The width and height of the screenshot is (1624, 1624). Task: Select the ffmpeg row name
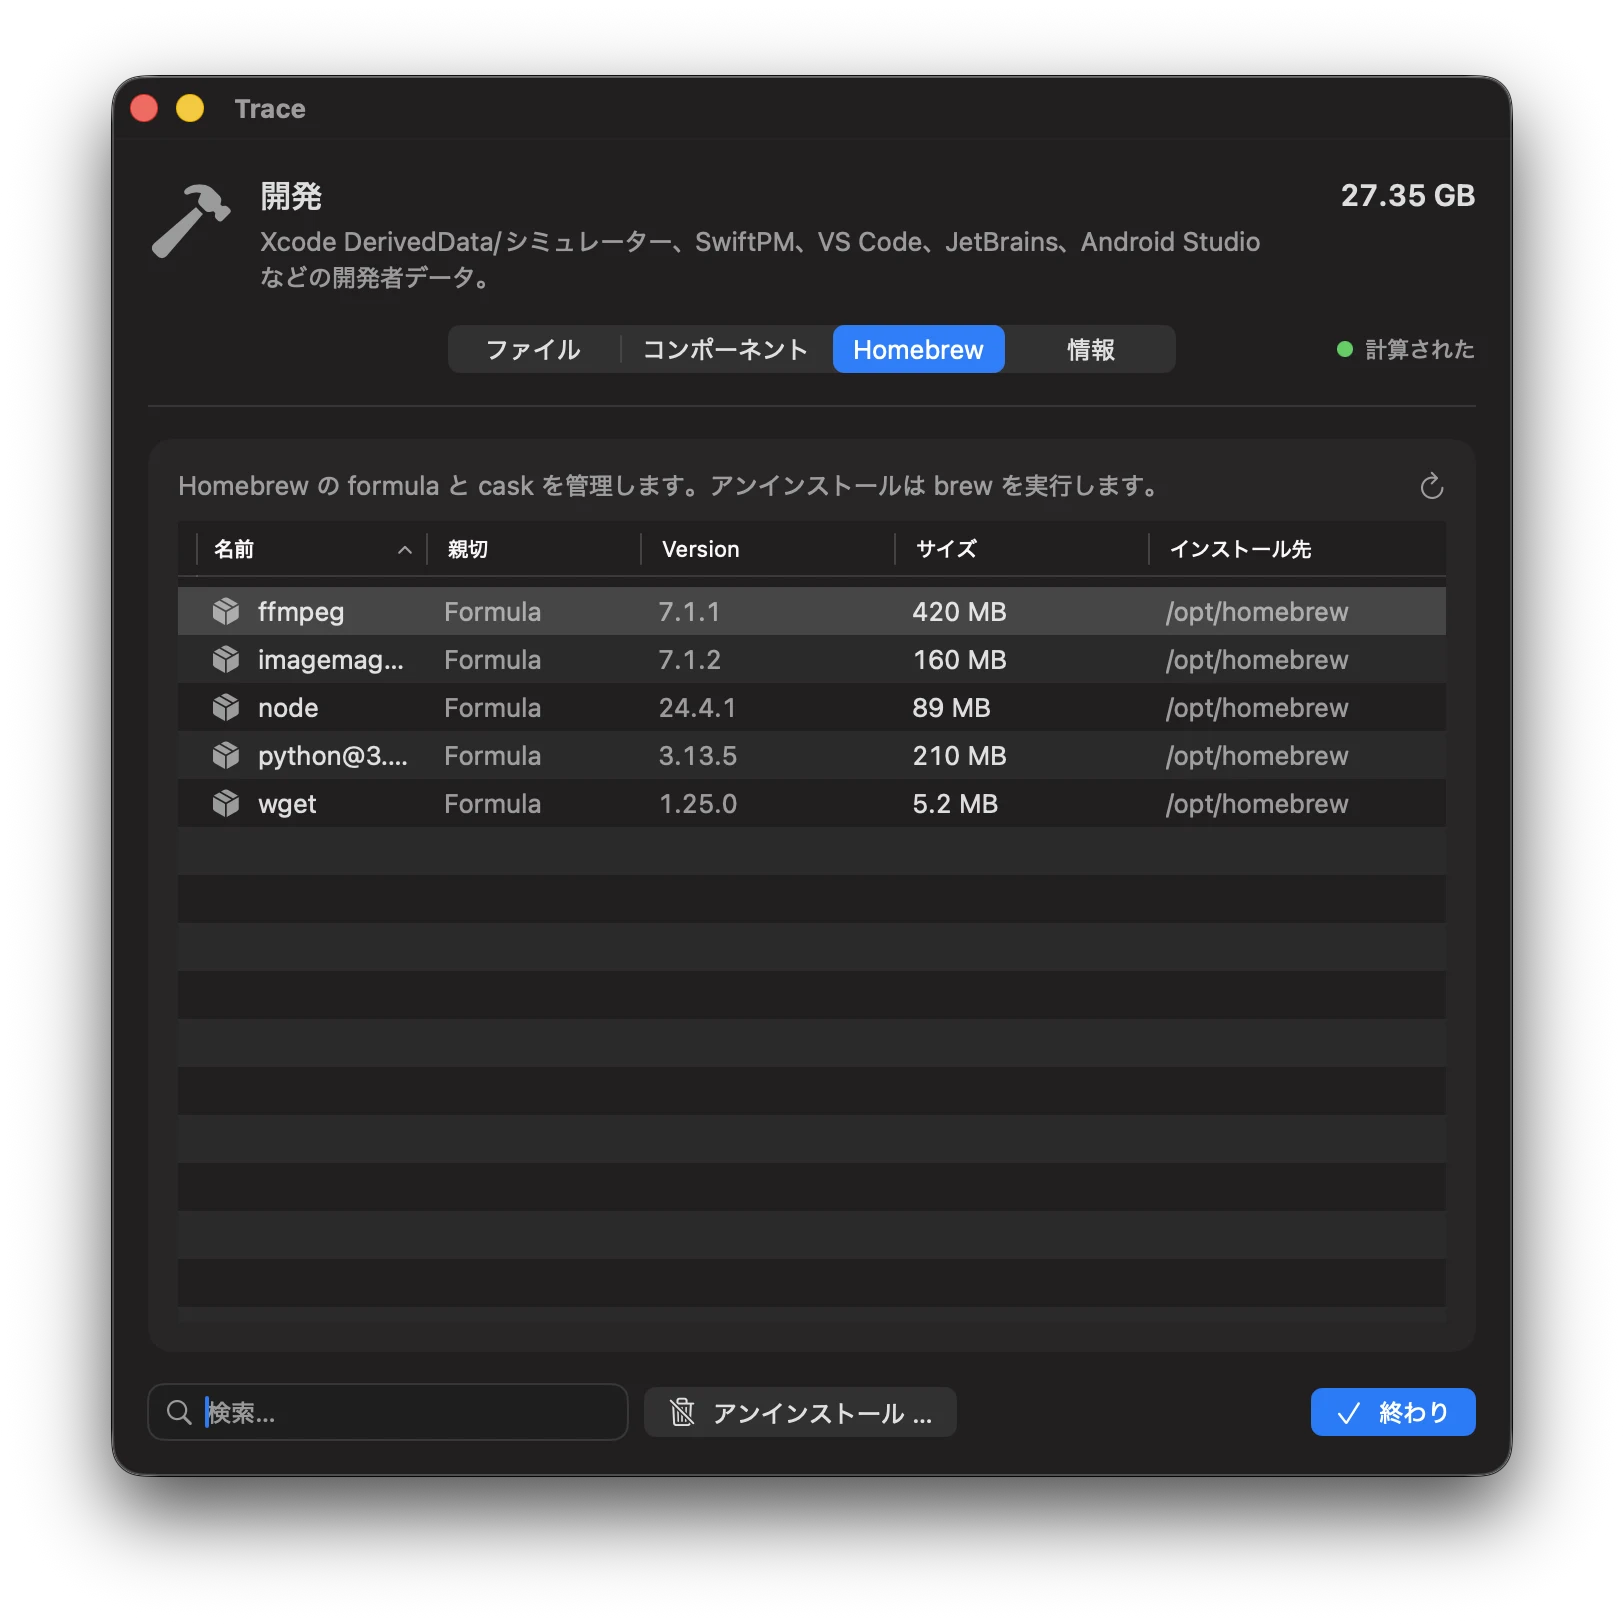tap(301, 611)
